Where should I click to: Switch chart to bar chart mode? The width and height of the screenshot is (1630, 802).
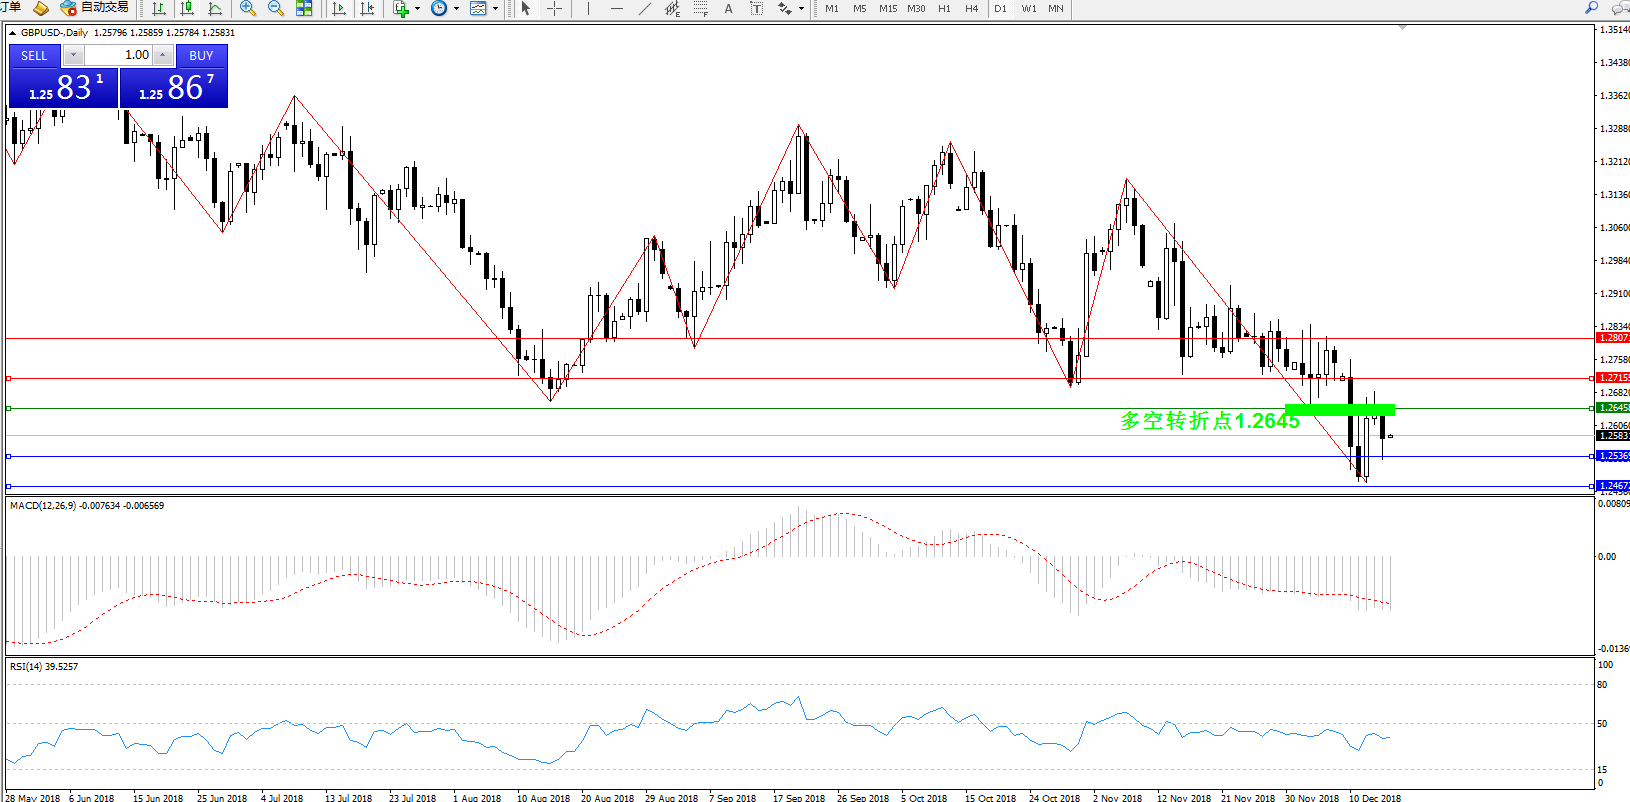[159, 9]
